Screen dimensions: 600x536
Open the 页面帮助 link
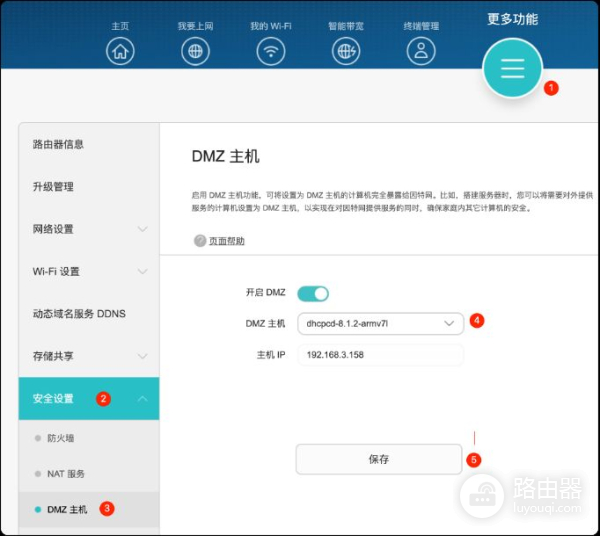(227, 241)
